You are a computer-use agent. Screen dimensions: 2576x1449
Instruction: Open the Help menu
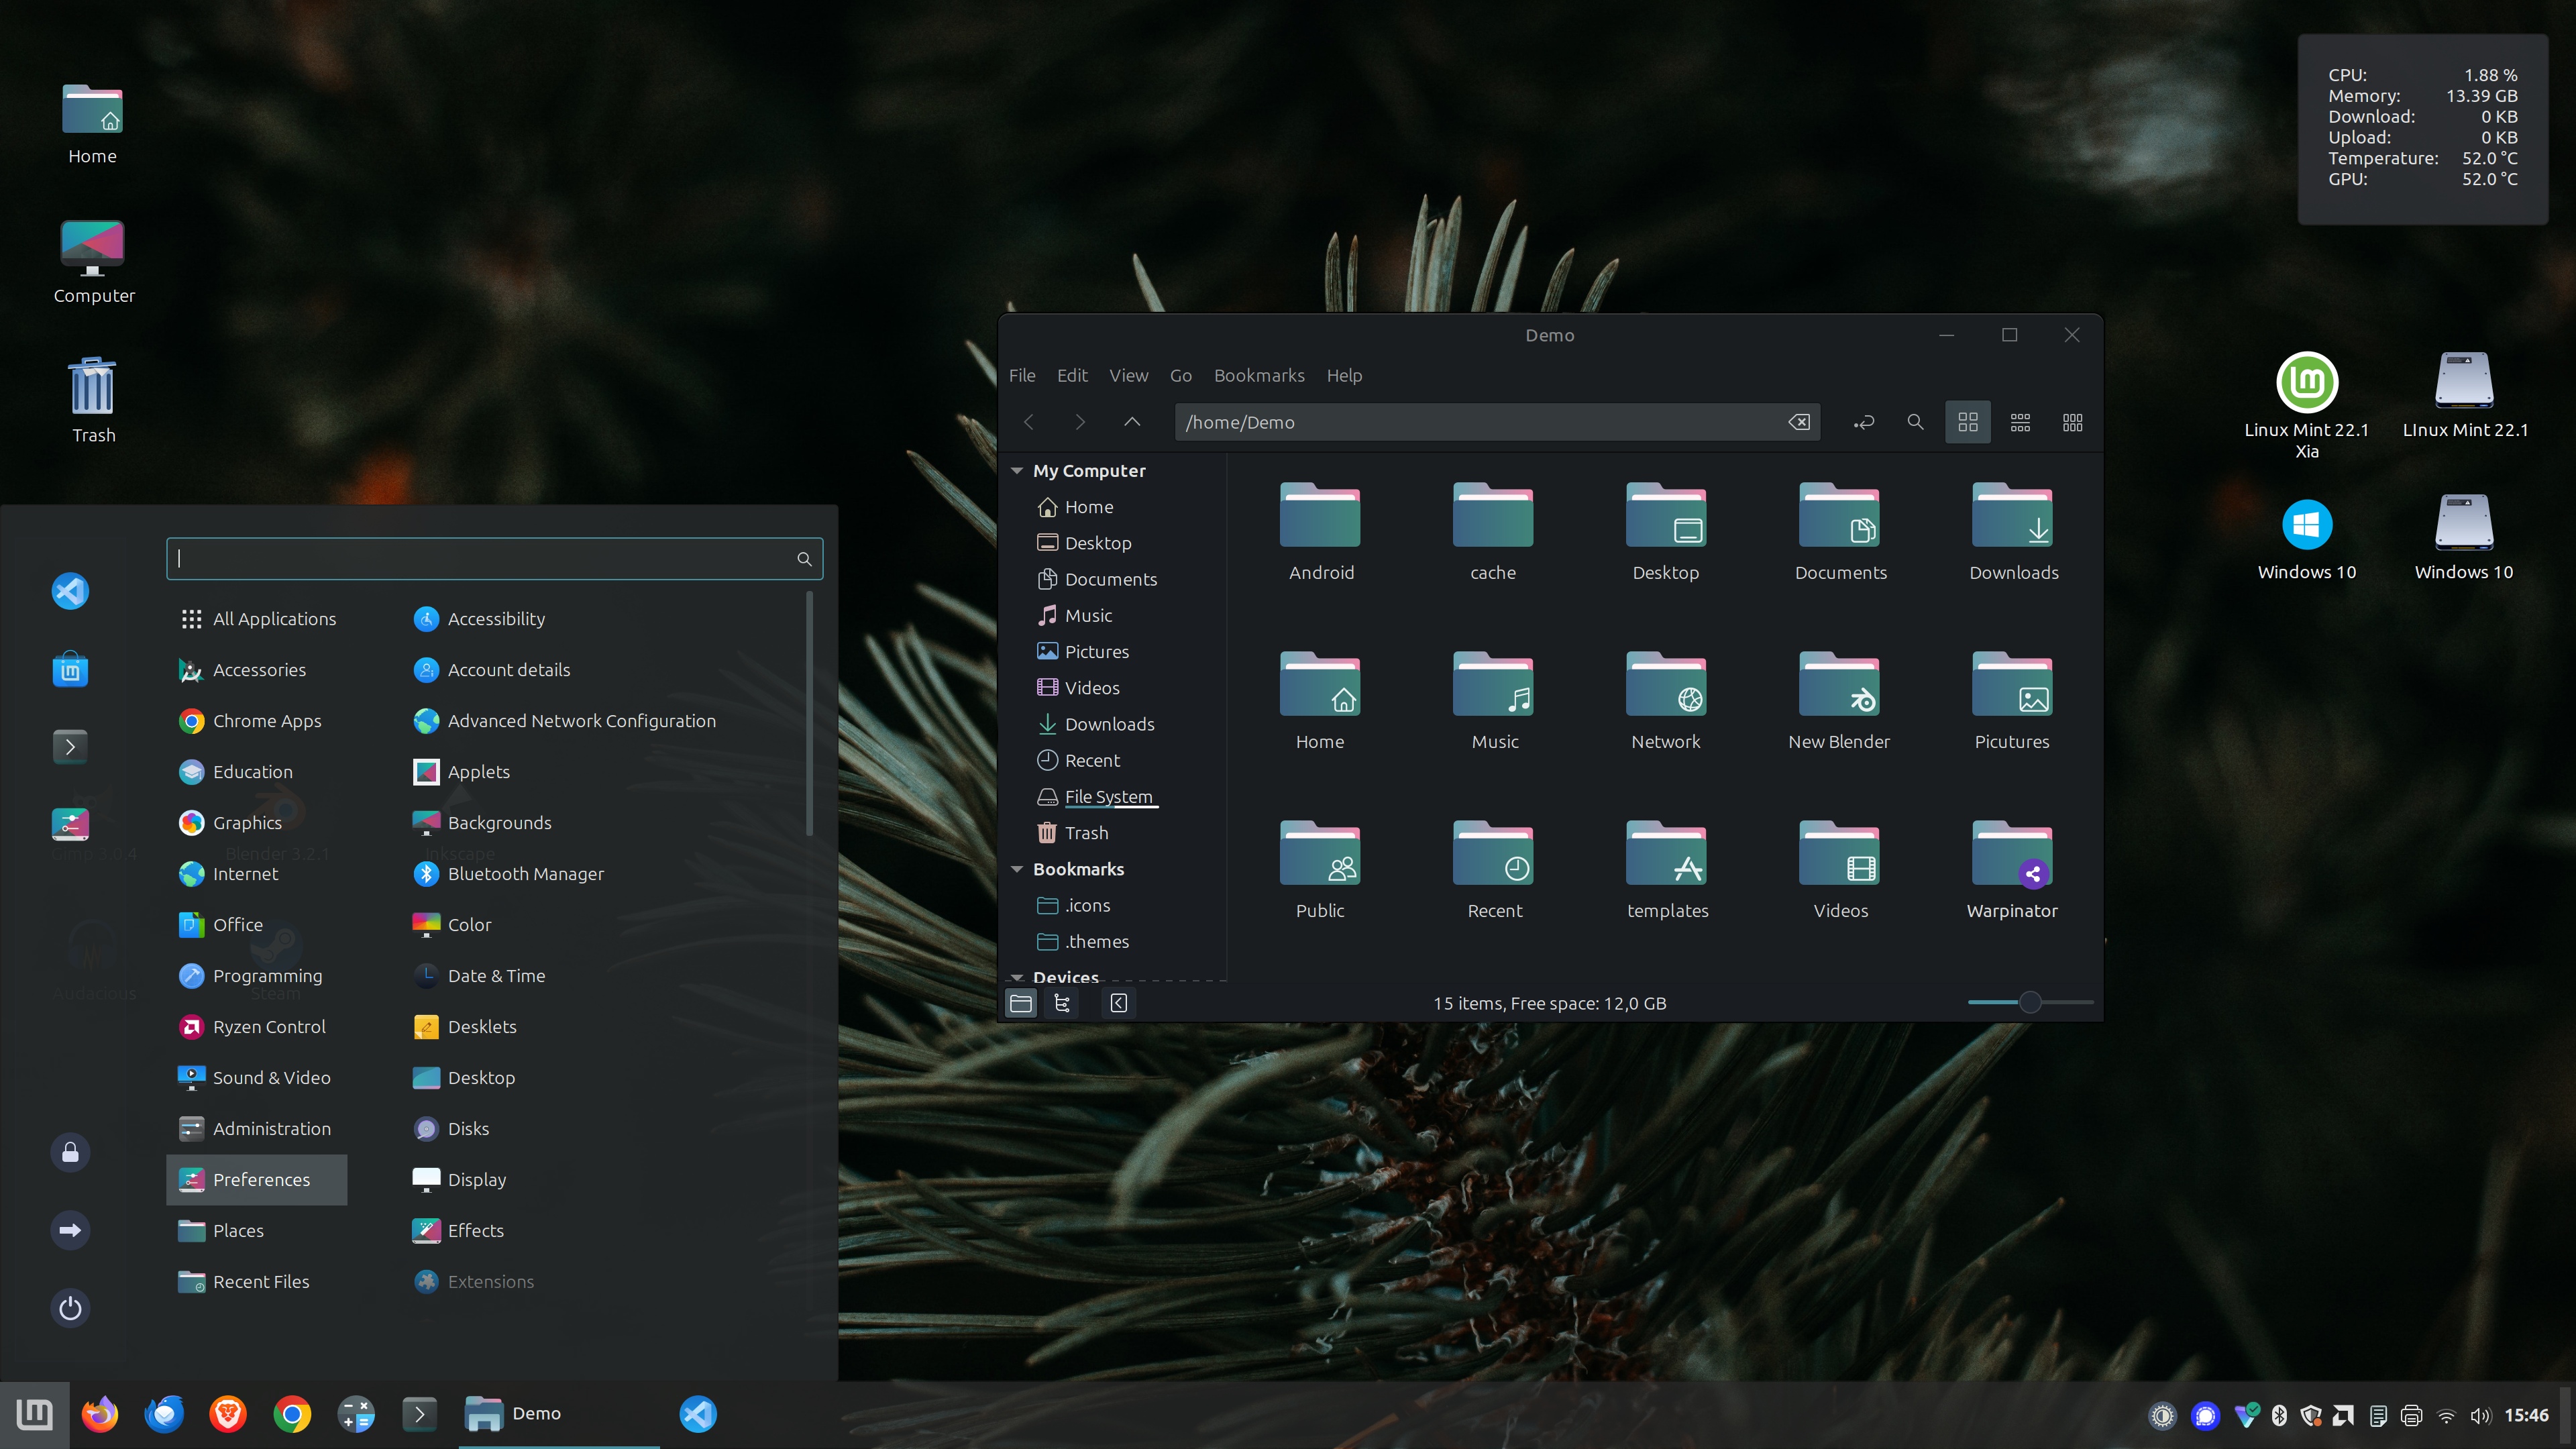[x=1344, y=375]
